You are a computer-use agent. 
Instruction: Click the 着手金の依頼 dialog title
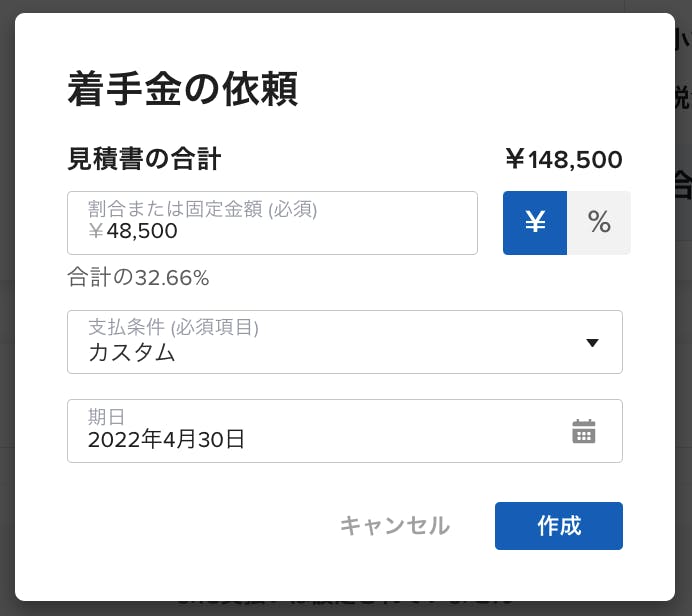[183, 89]
